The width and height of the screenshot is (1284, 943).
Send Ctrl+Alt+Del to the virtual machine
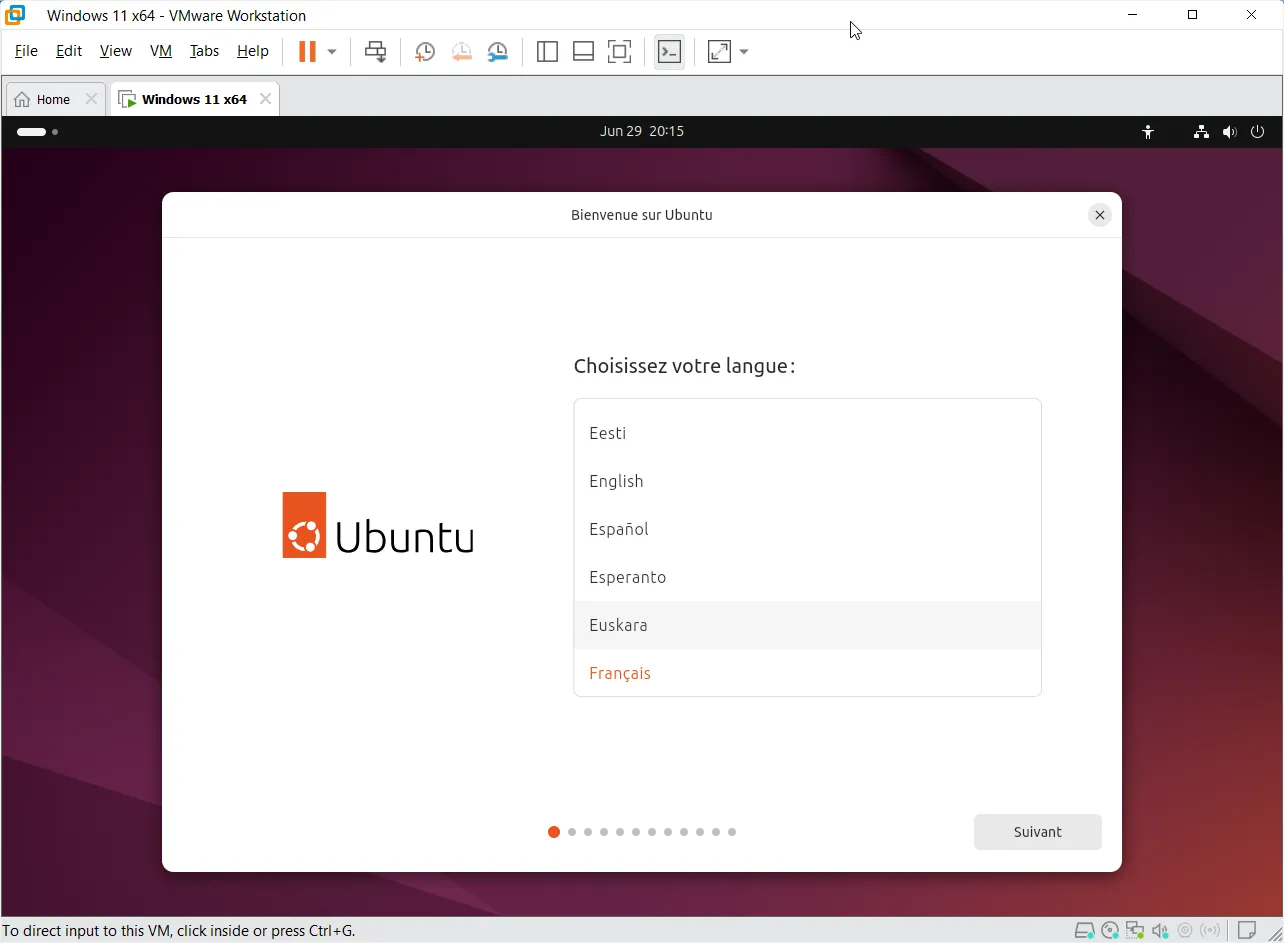[376, 52]
